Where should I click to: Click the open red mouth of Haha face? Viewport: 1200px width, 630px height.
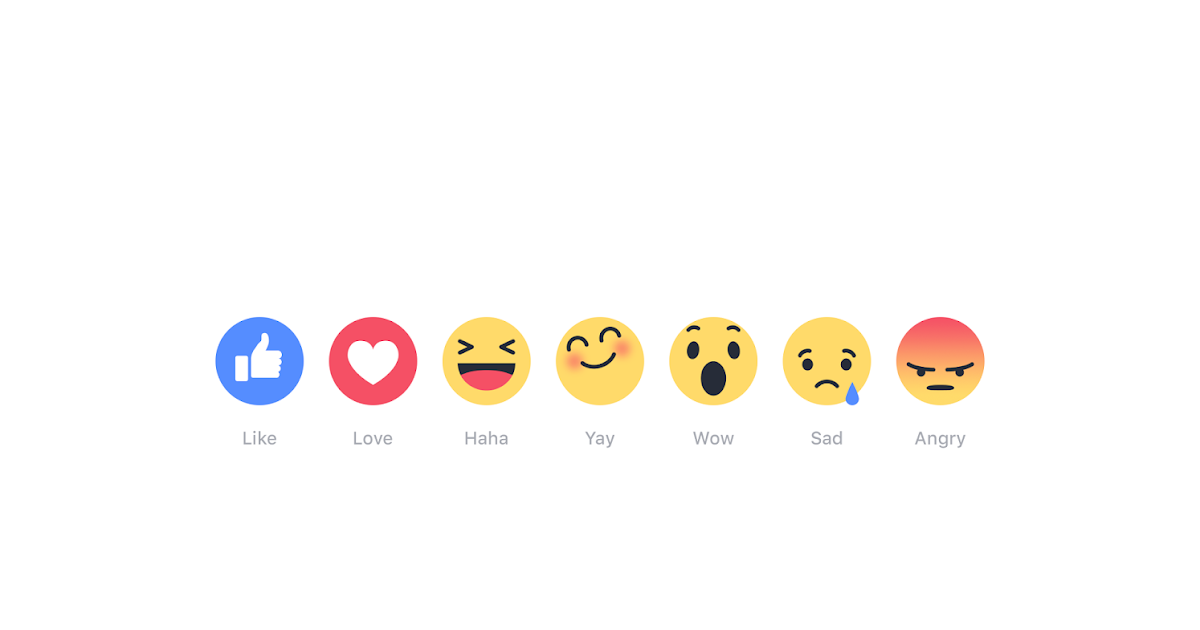coord(486,378)
